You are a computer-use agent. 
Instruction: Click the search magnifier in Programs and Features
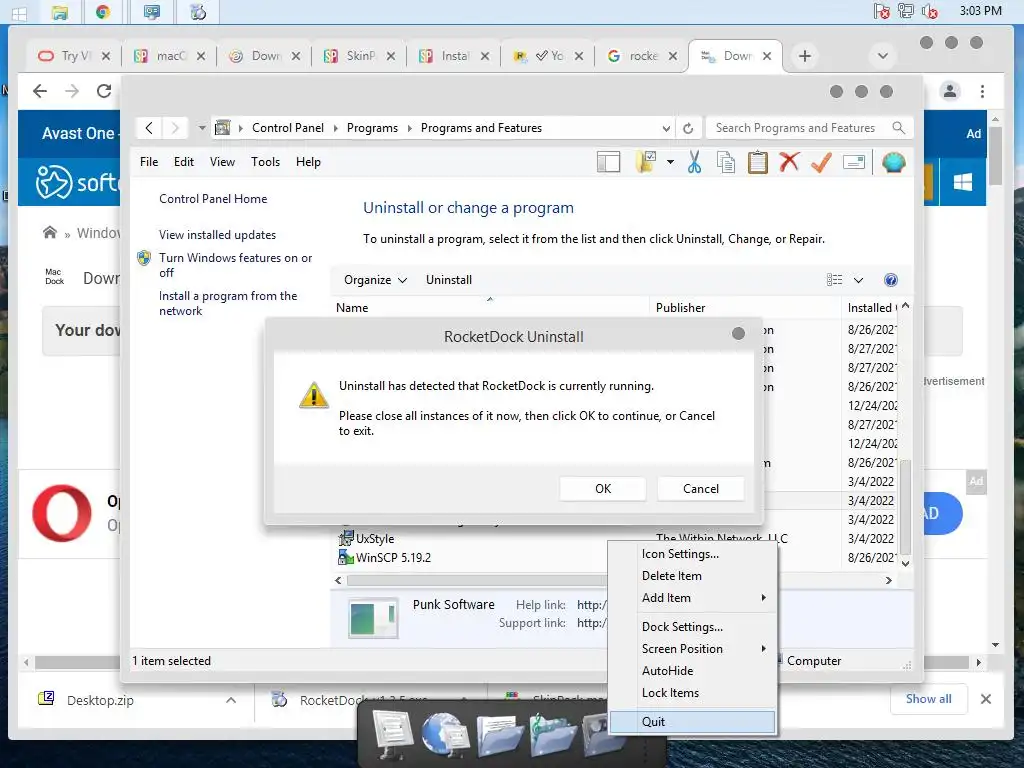[x=899, y=128]
